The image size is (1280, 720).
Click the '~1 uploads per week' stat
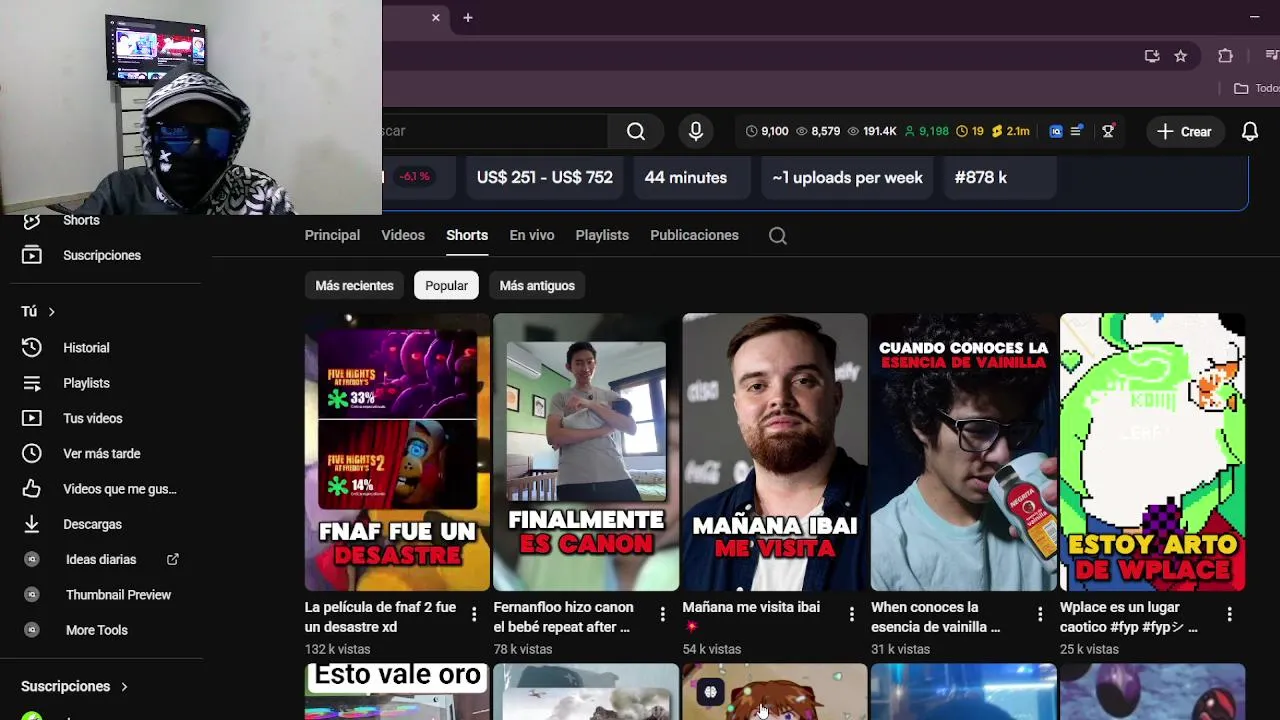tap(847, 177)
